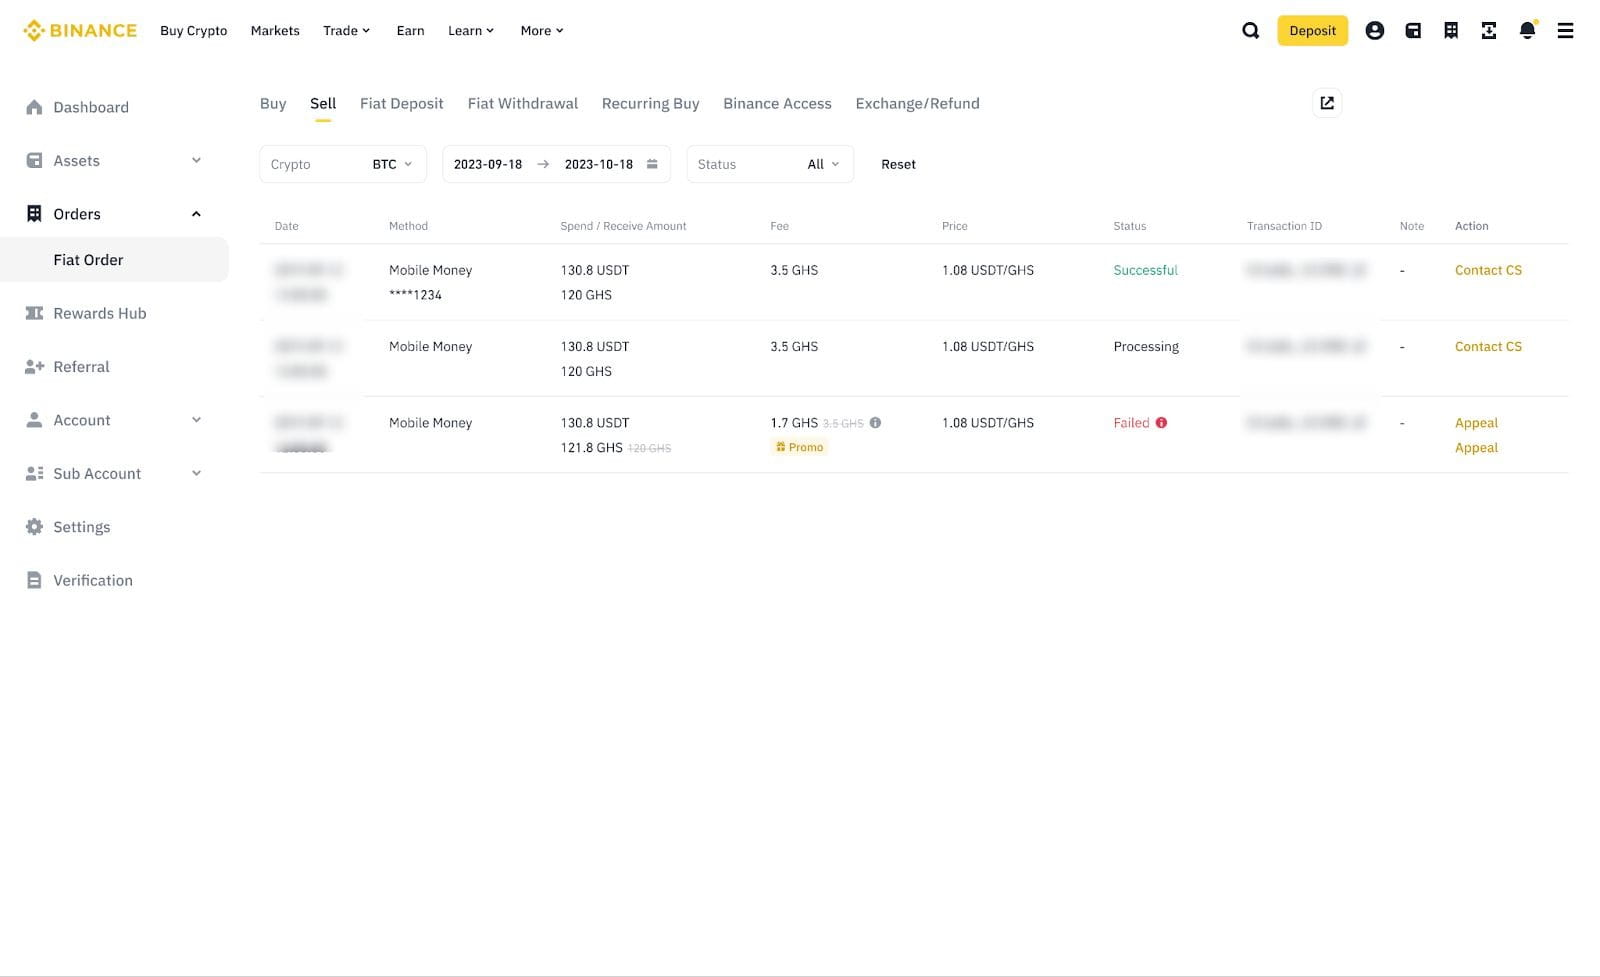Expand the Trade menu dropdown
The image size is (1600, 977).
coord(346,31)
